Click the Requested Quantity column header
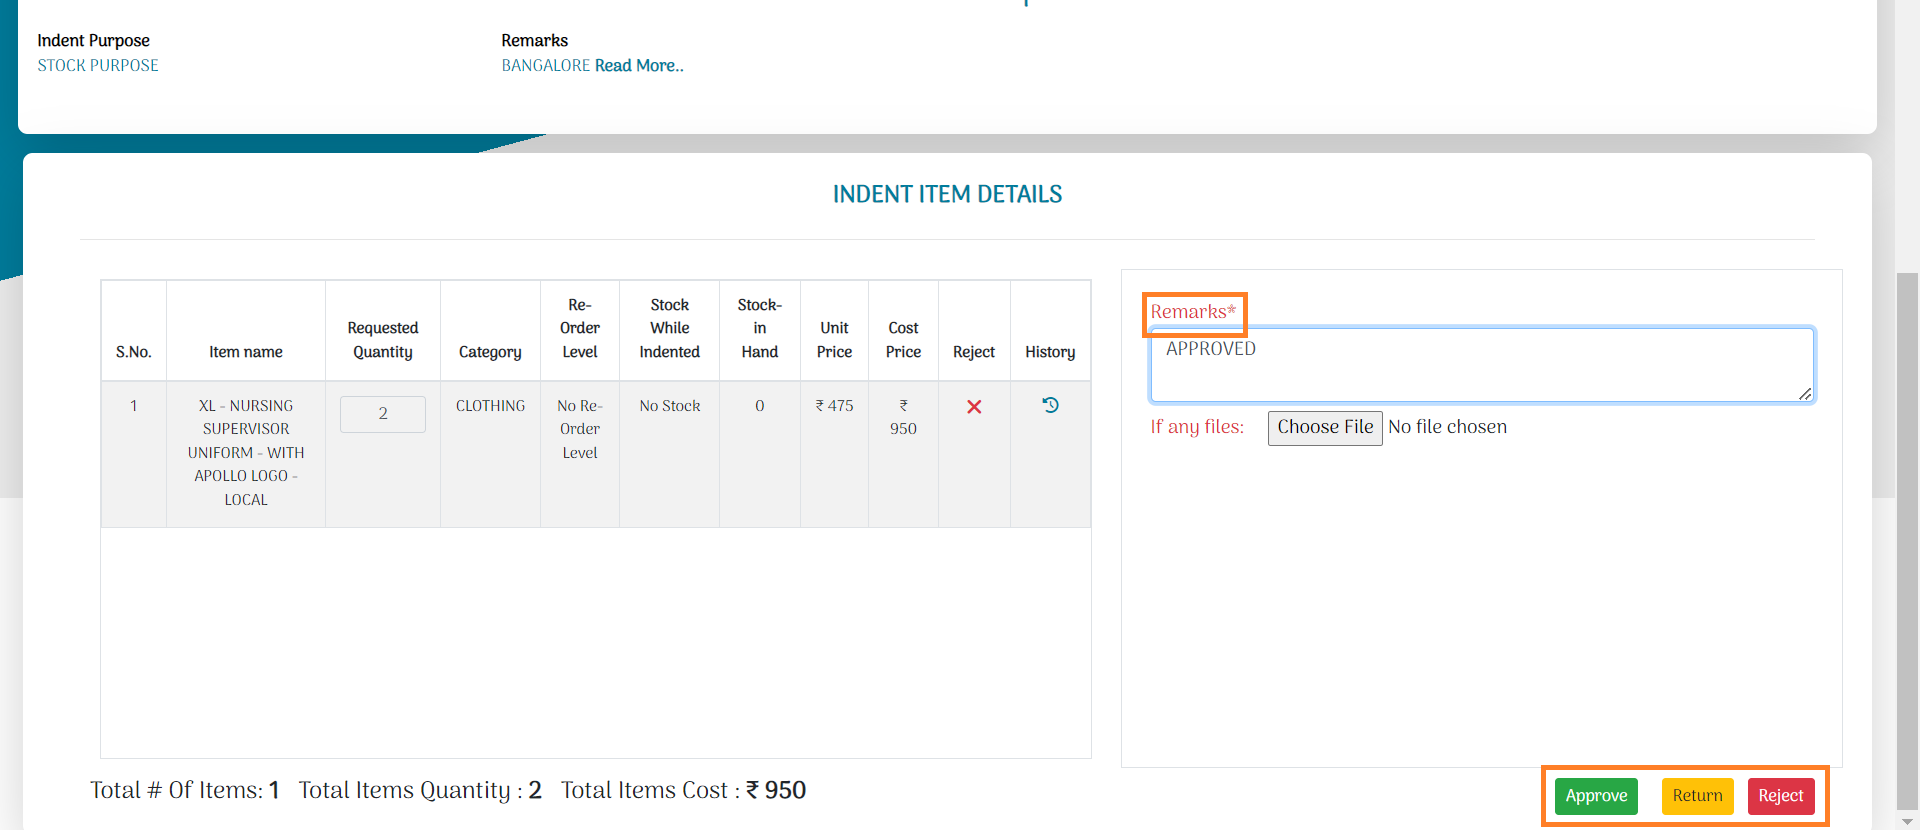The height and width of the screenshot is (830, 1920). (x=383, y=340)
